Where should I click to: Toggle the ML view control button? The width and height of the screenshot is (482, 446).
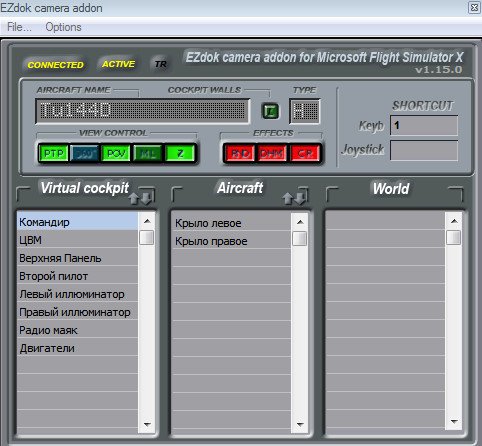[x=148, y=153]
